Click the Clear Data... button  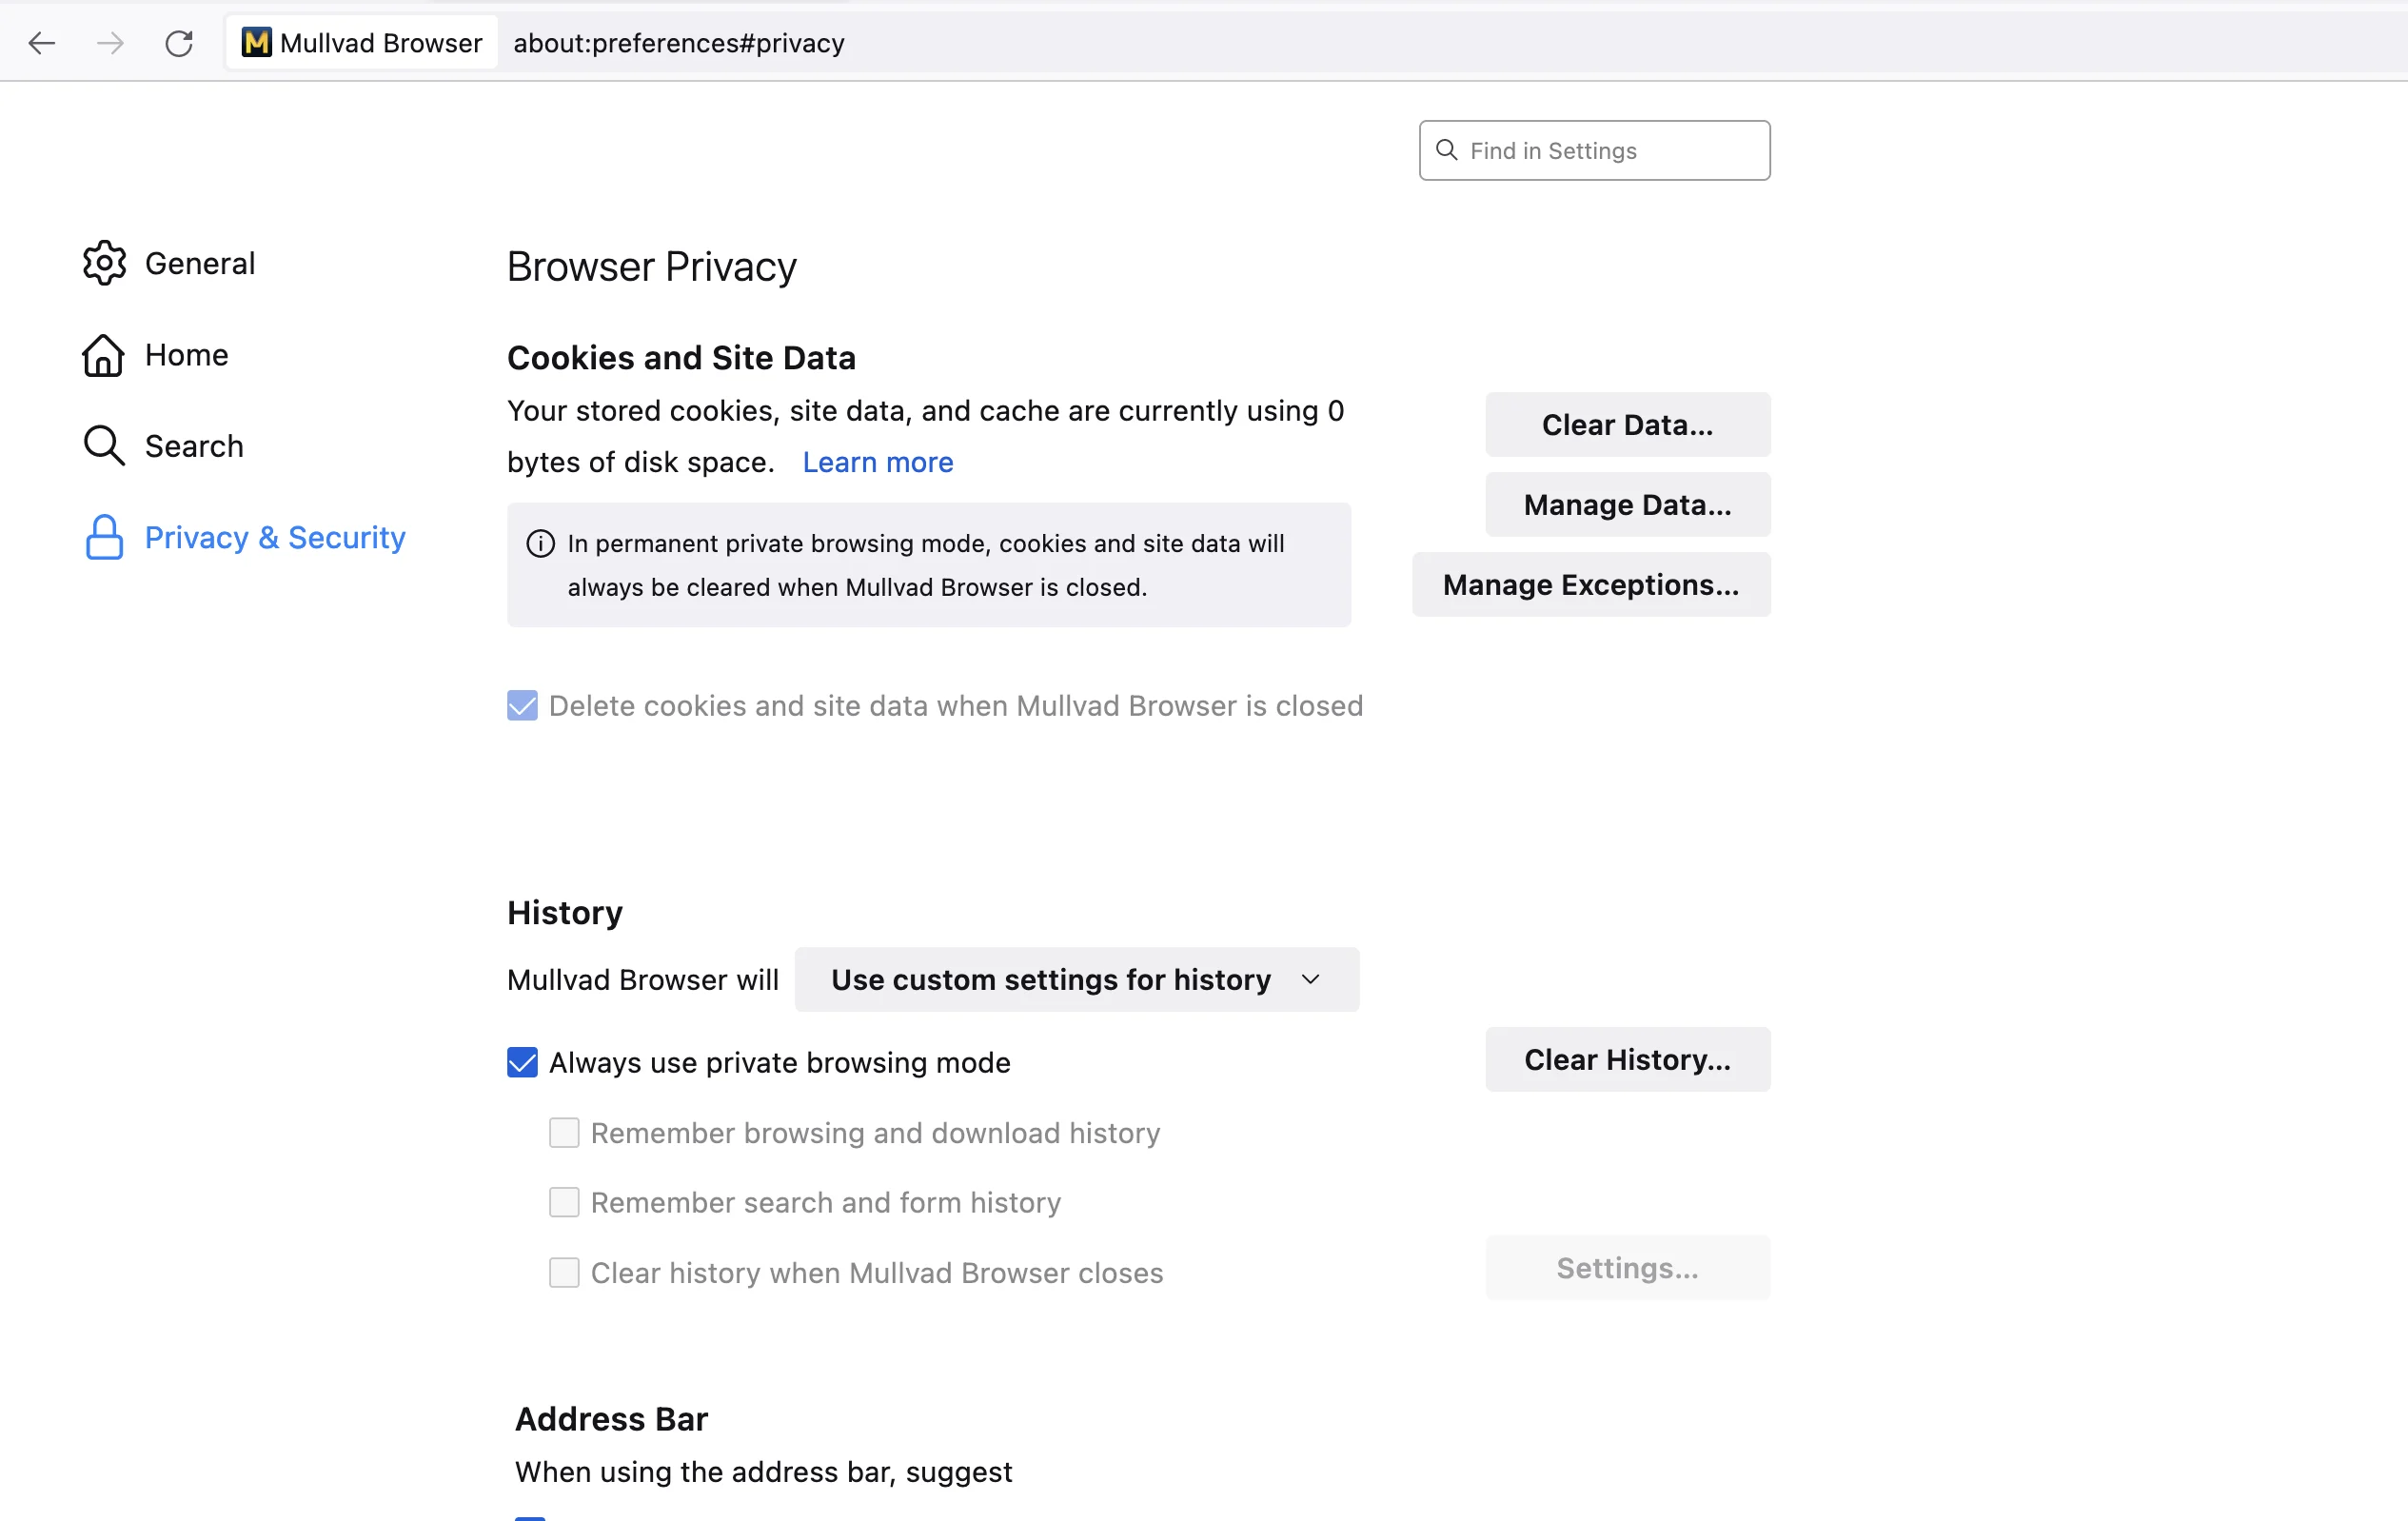[1628, 425]
